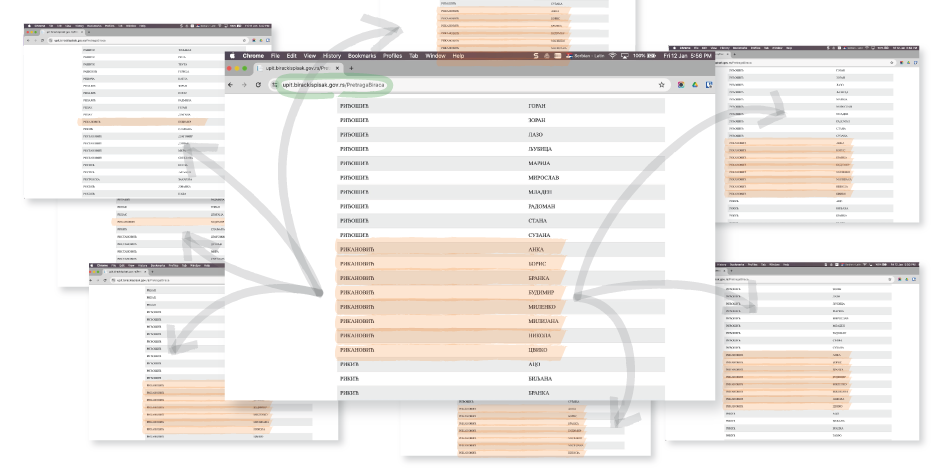Open the View menu
Viewport: 940px width, 469px height.
click(309, 56)
